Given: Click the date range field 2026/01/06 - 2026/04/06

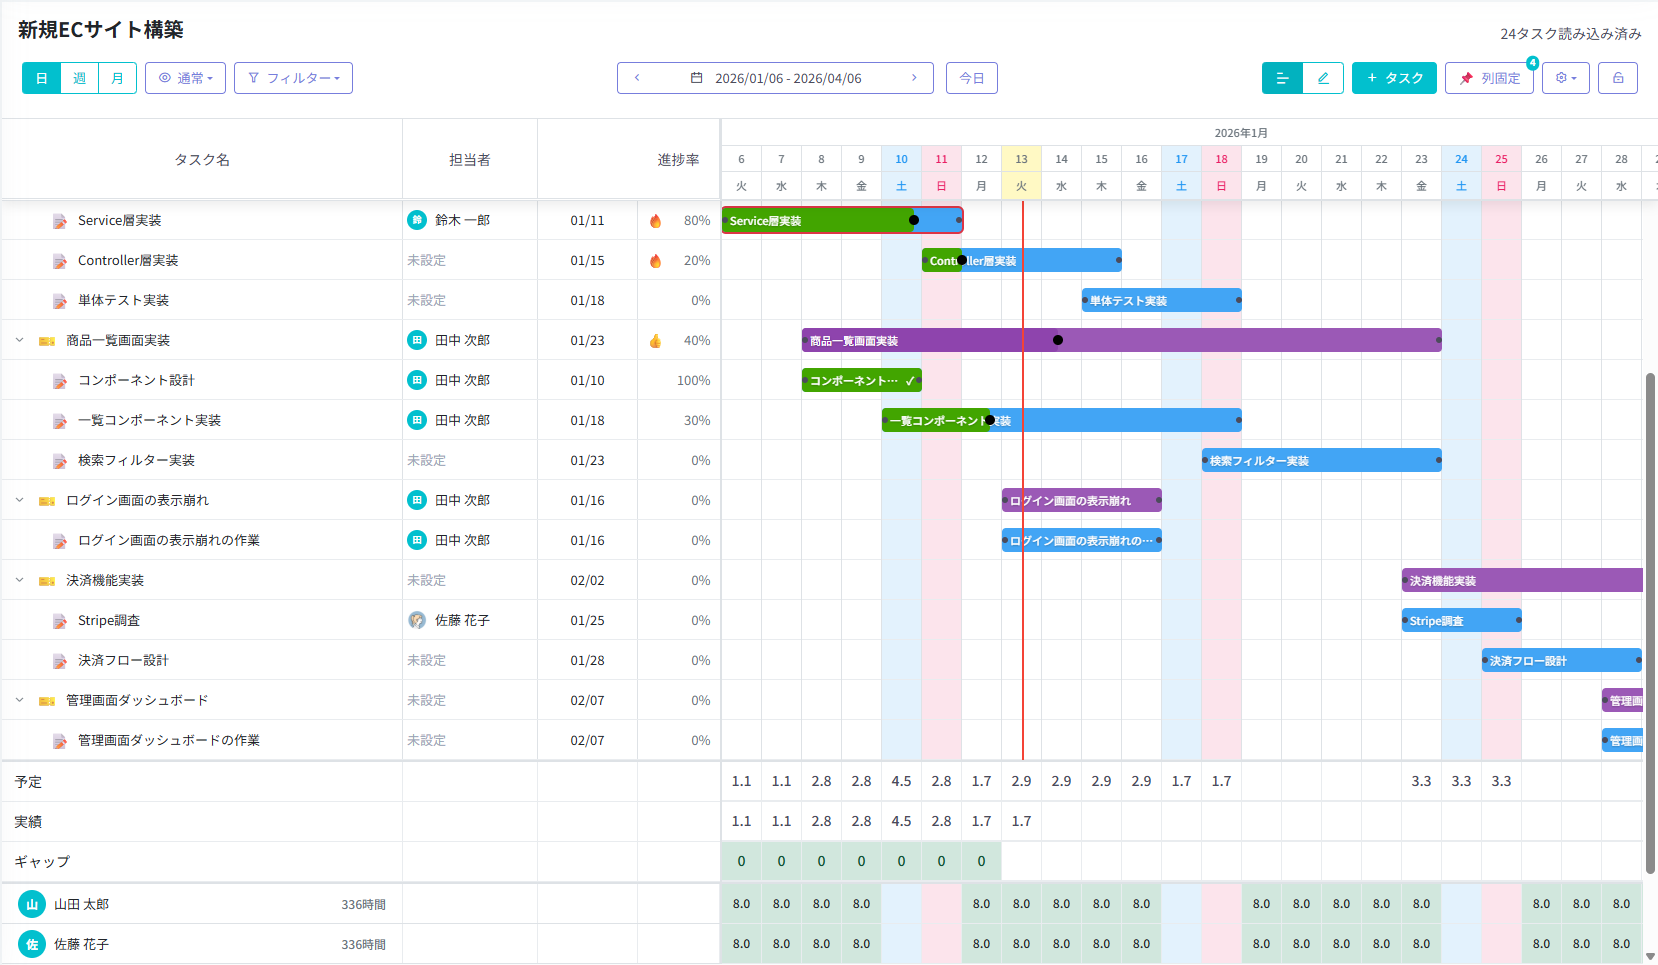Looking at the screenshot, I should click(776, 78).
